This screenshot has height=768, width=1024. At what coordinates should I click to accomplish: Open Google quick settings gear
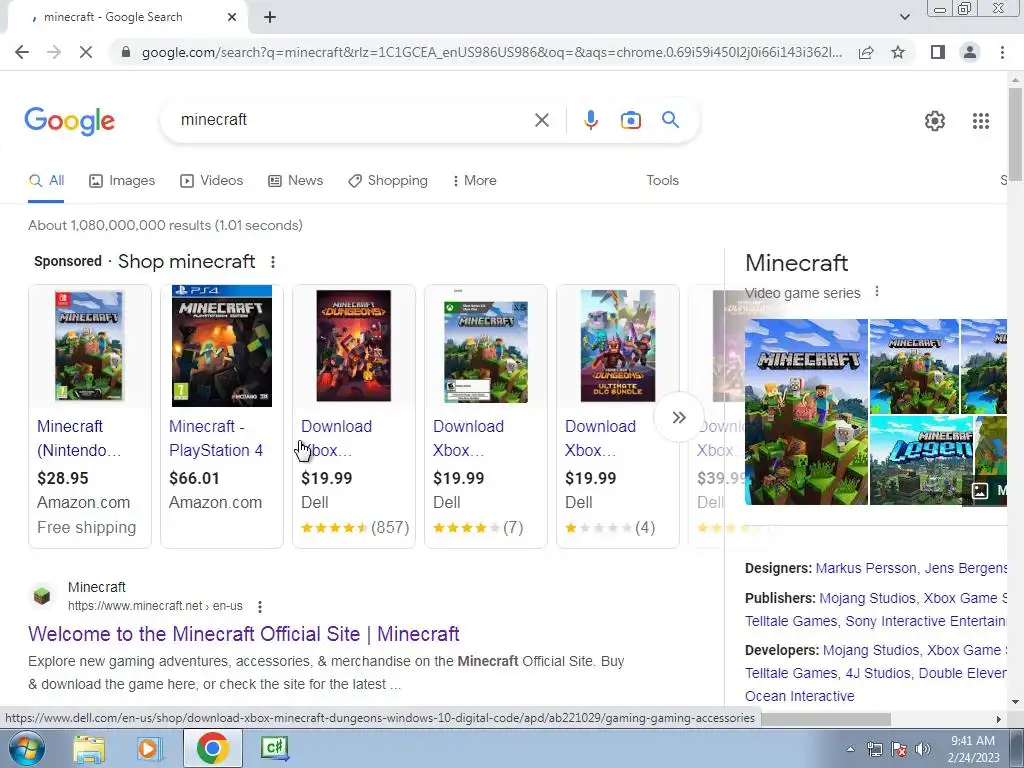[x=935, y=121]
